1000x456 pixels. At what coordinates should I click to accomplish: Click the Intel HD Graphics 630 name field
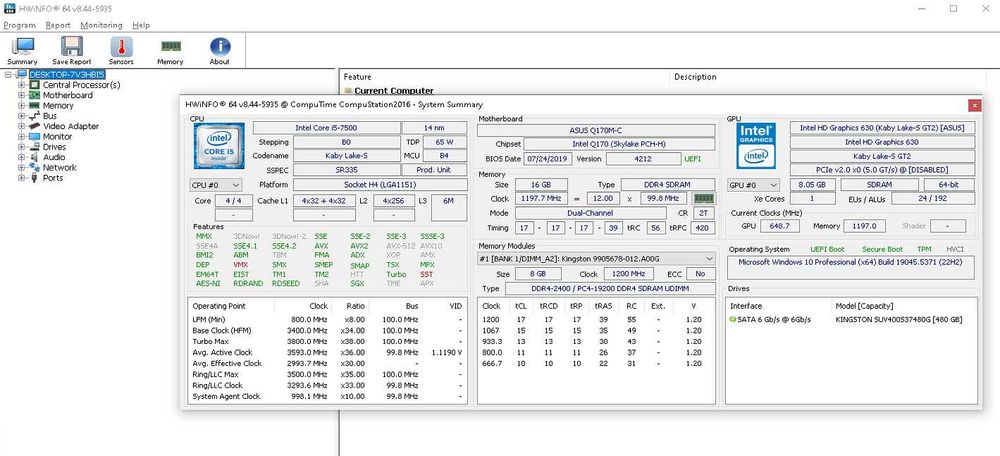[x=882, y=142]
